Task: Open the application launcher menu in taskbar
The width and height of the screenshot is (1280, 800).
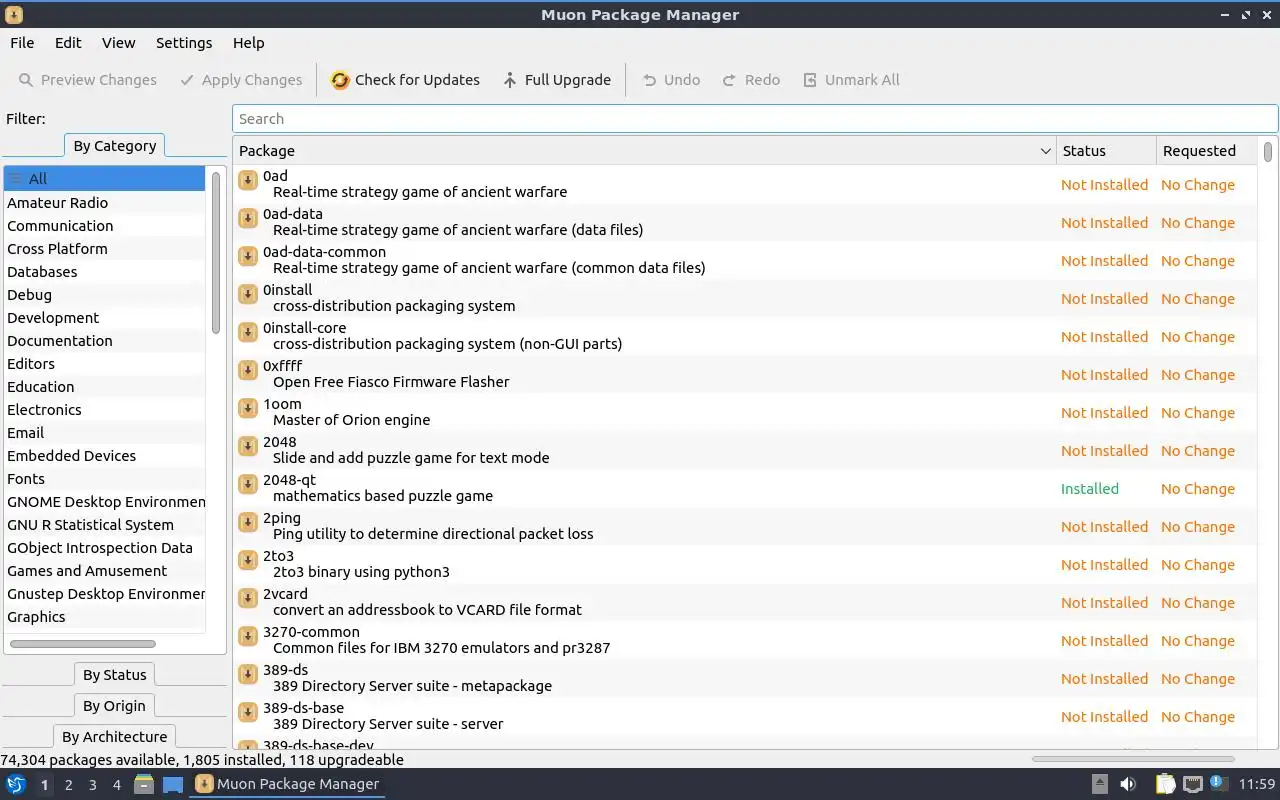Action: [x=16, y=785]
